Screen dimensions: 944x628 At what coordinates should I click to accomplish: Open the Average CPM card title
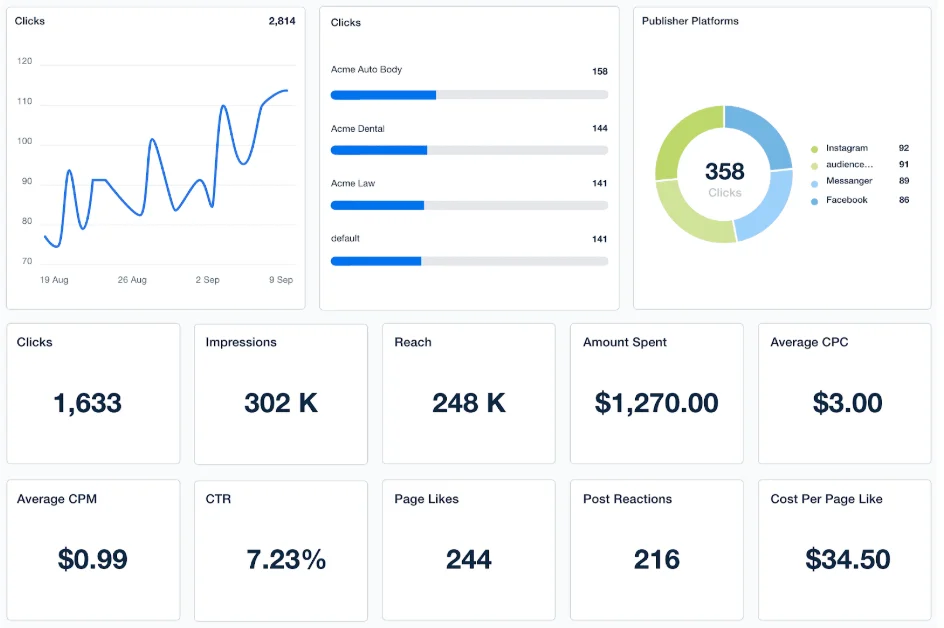pyautogui.click(x=56, y=499)
